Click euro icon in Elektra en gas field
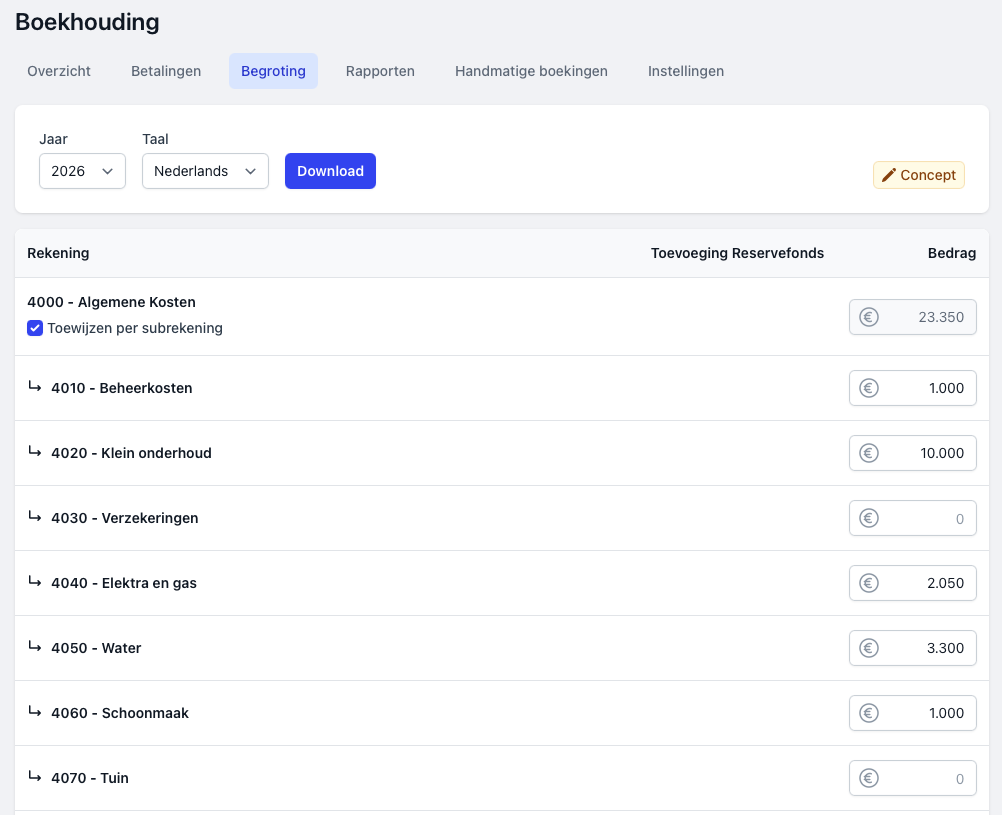This screenshot has width=1002, height=815. point(869,583)
